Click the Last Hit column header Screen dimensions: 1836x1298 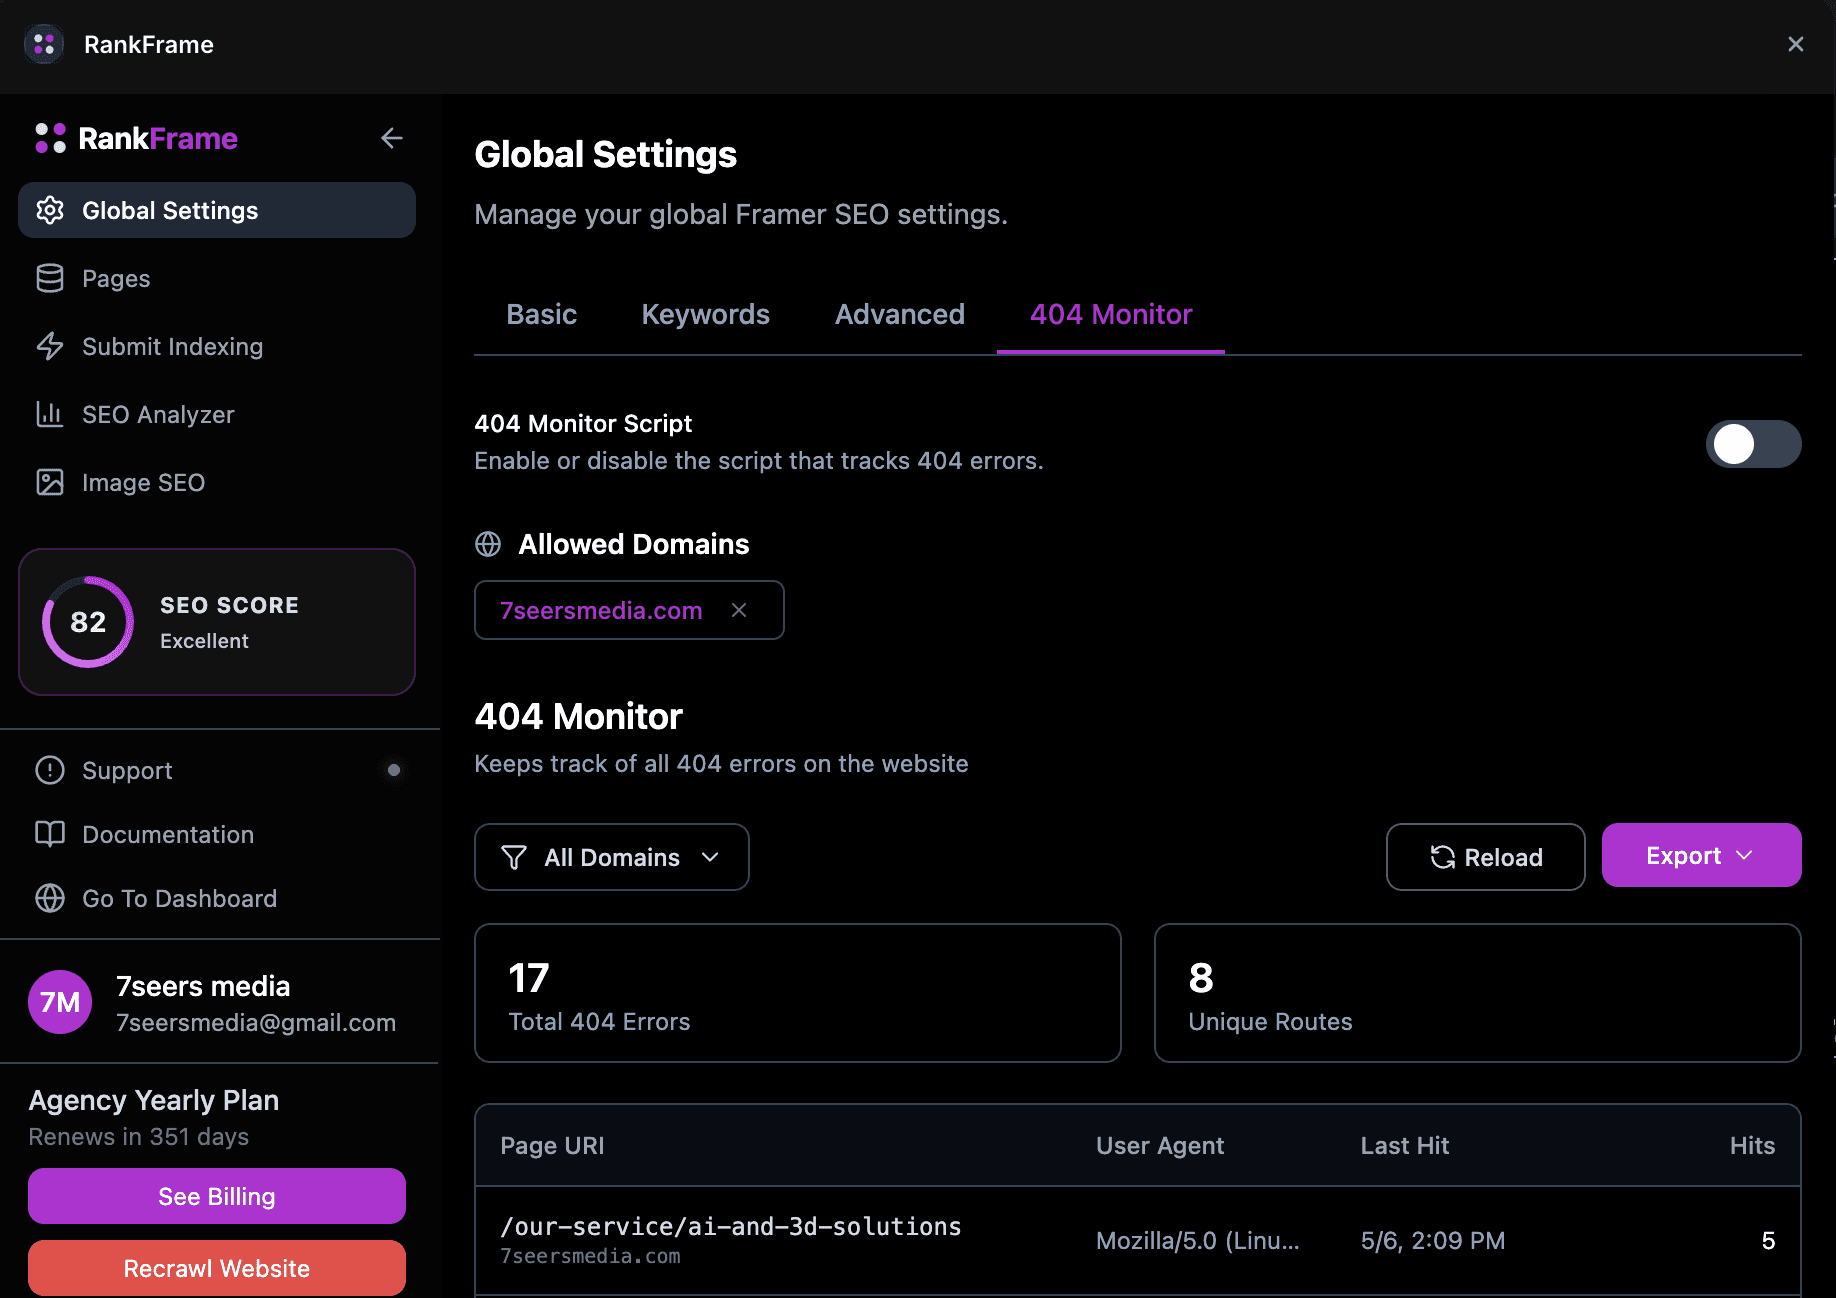click(1405, 1146)
